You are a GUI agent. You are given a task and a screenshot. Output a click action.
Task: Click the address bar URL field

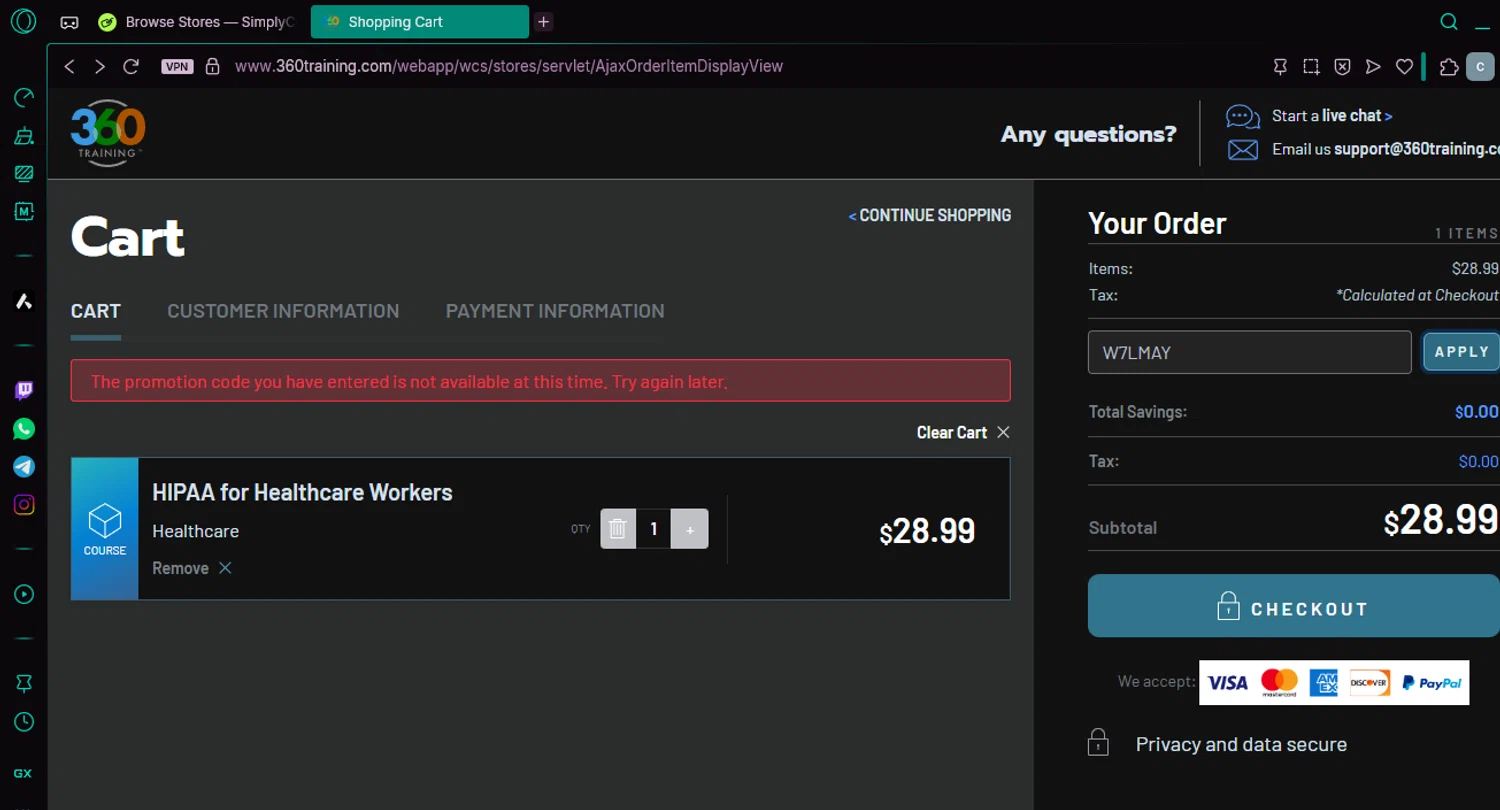tap(508, 66)
